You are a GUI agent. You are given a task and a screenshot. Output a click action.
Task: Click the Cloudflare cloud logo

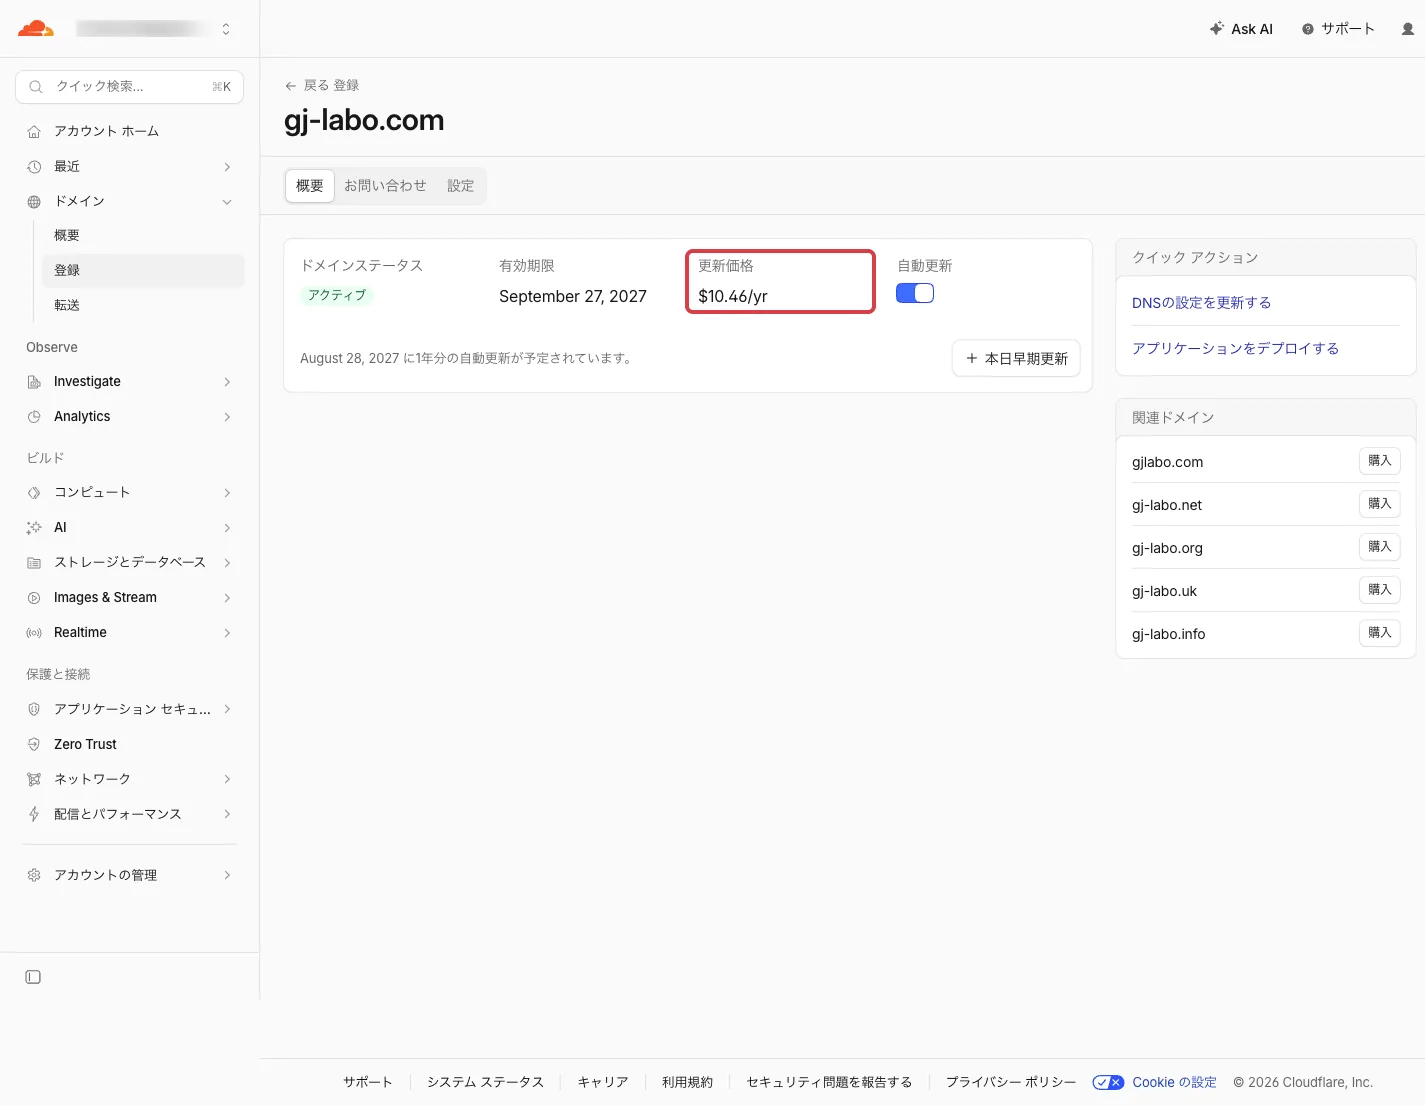(x=35, y=29)
